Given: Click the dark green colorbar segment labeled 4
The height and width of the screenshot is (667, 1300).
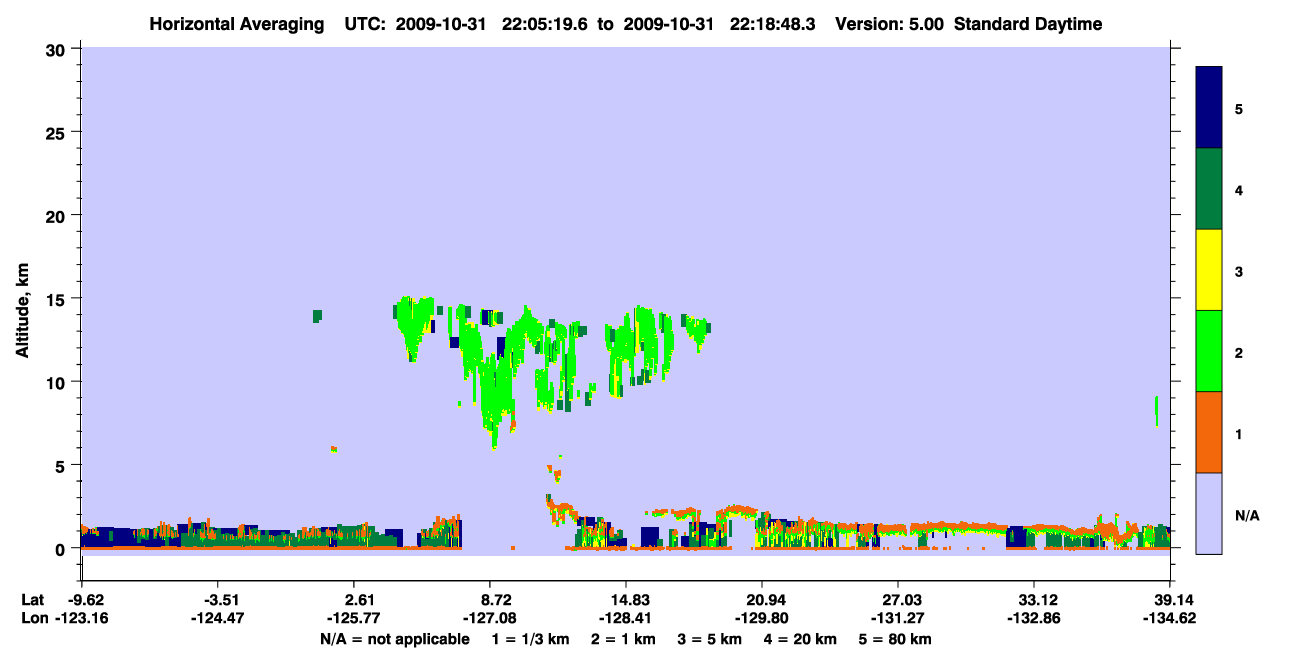Looking at the screenshot, I should tap(1209, 189).
